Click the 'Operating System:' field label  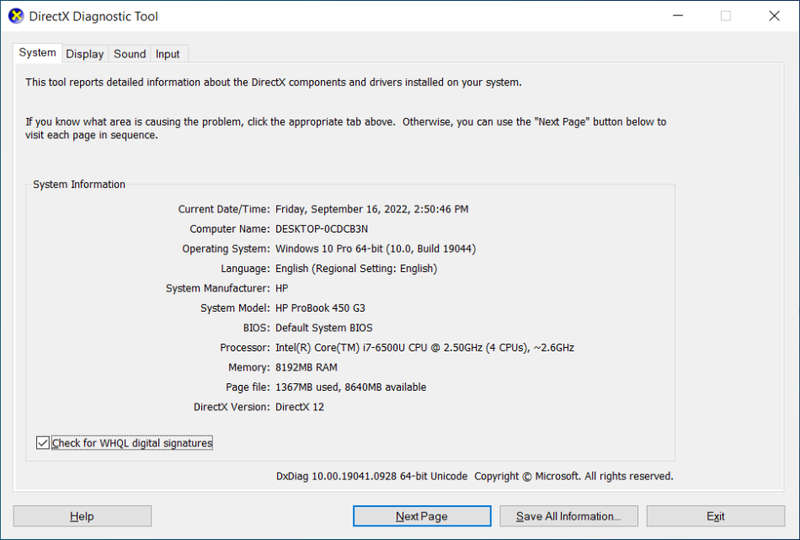point(226,249)
